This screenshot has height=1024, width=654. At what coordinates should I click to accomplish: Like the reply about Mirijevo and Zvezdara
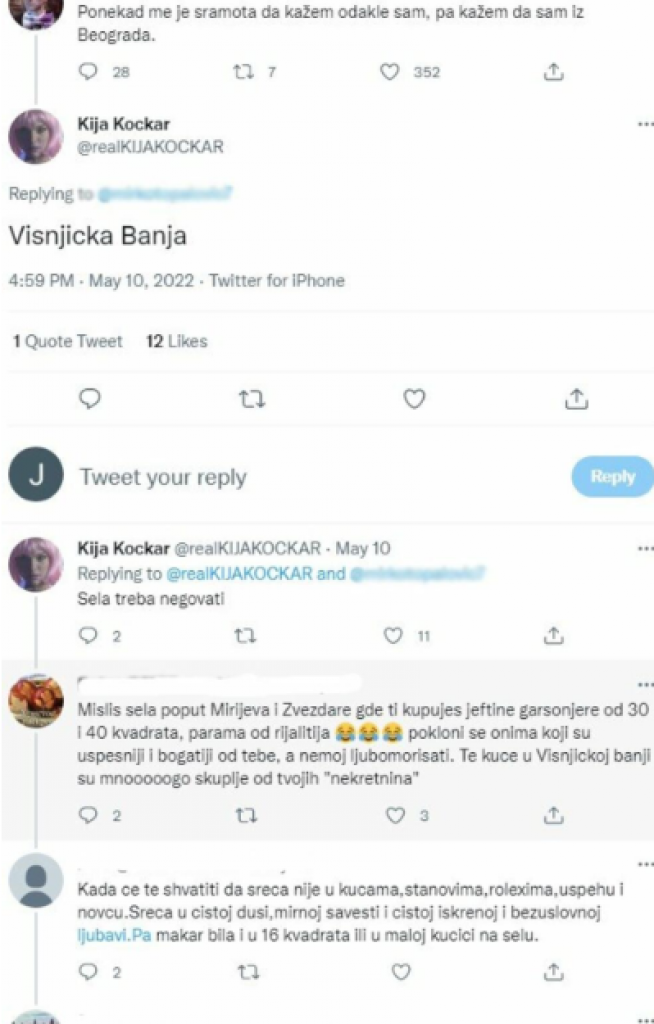pos(394,816)
